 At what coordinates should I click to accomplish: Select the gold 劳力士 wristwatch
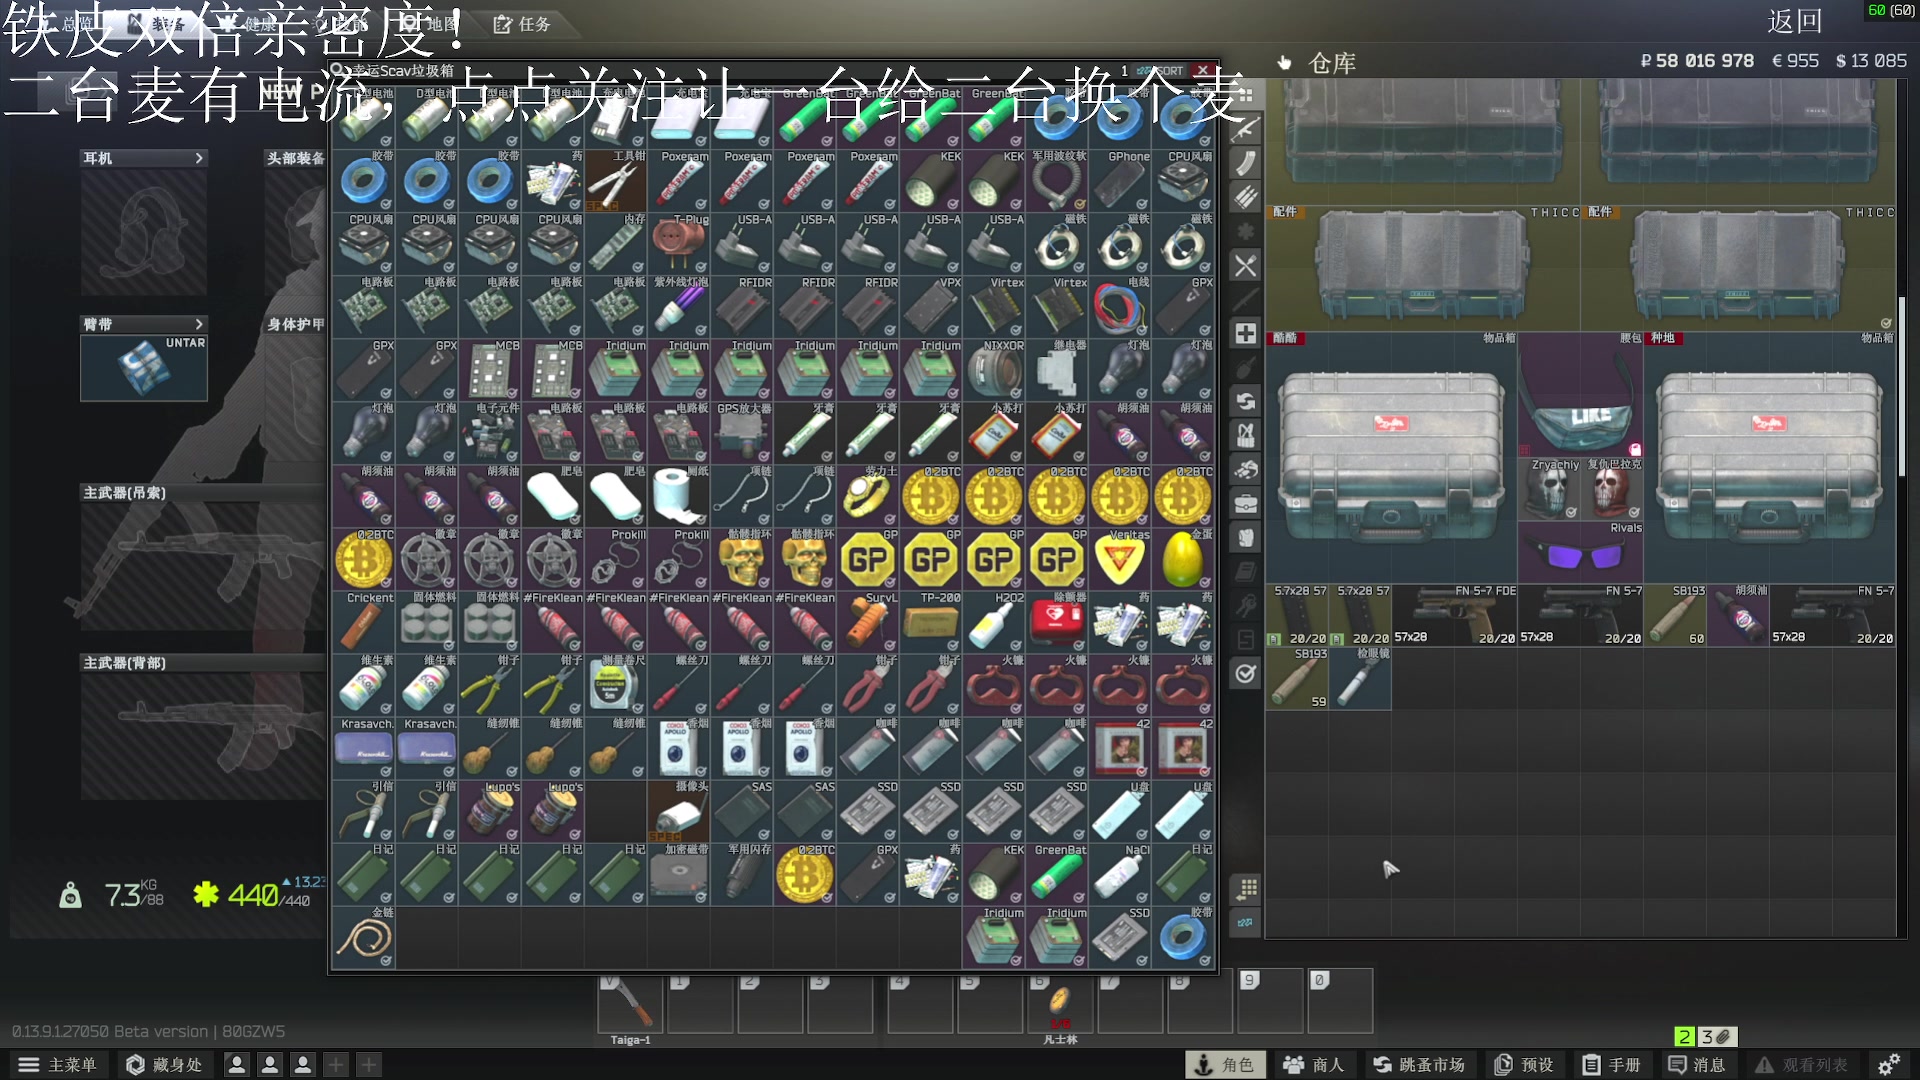click(x=868, y=496)
